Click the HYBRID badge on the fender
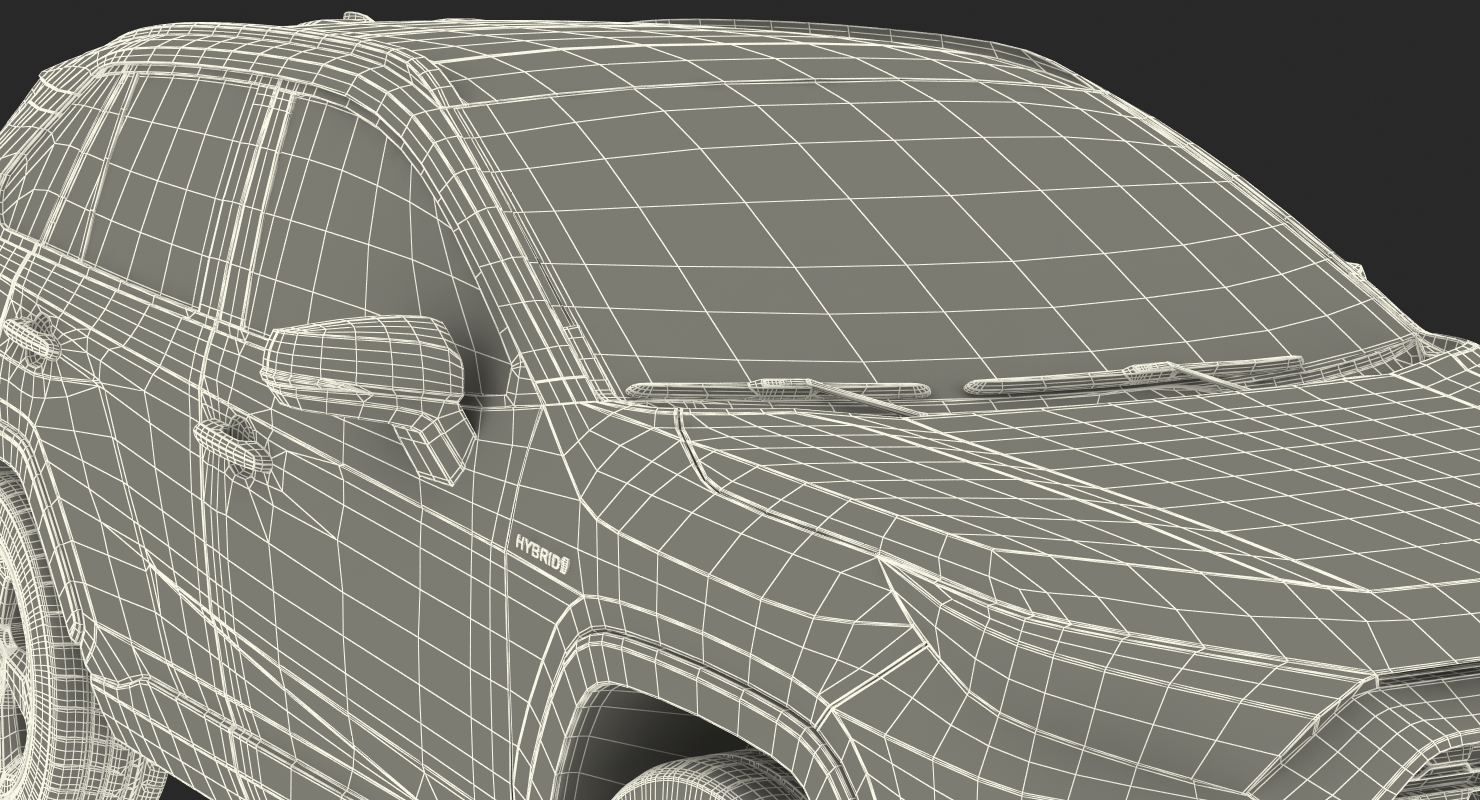Viewport: 1480px width, 800px height. pos(541,553)
